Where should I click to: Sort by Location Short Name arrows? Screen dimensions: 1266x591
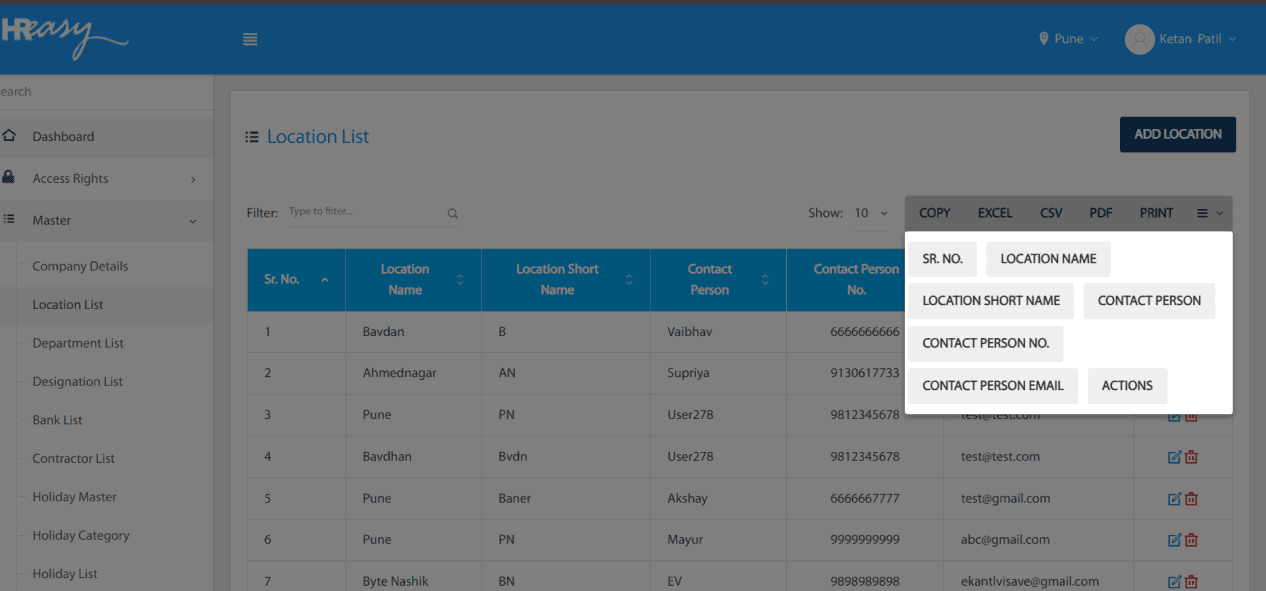tap(629, 280)
